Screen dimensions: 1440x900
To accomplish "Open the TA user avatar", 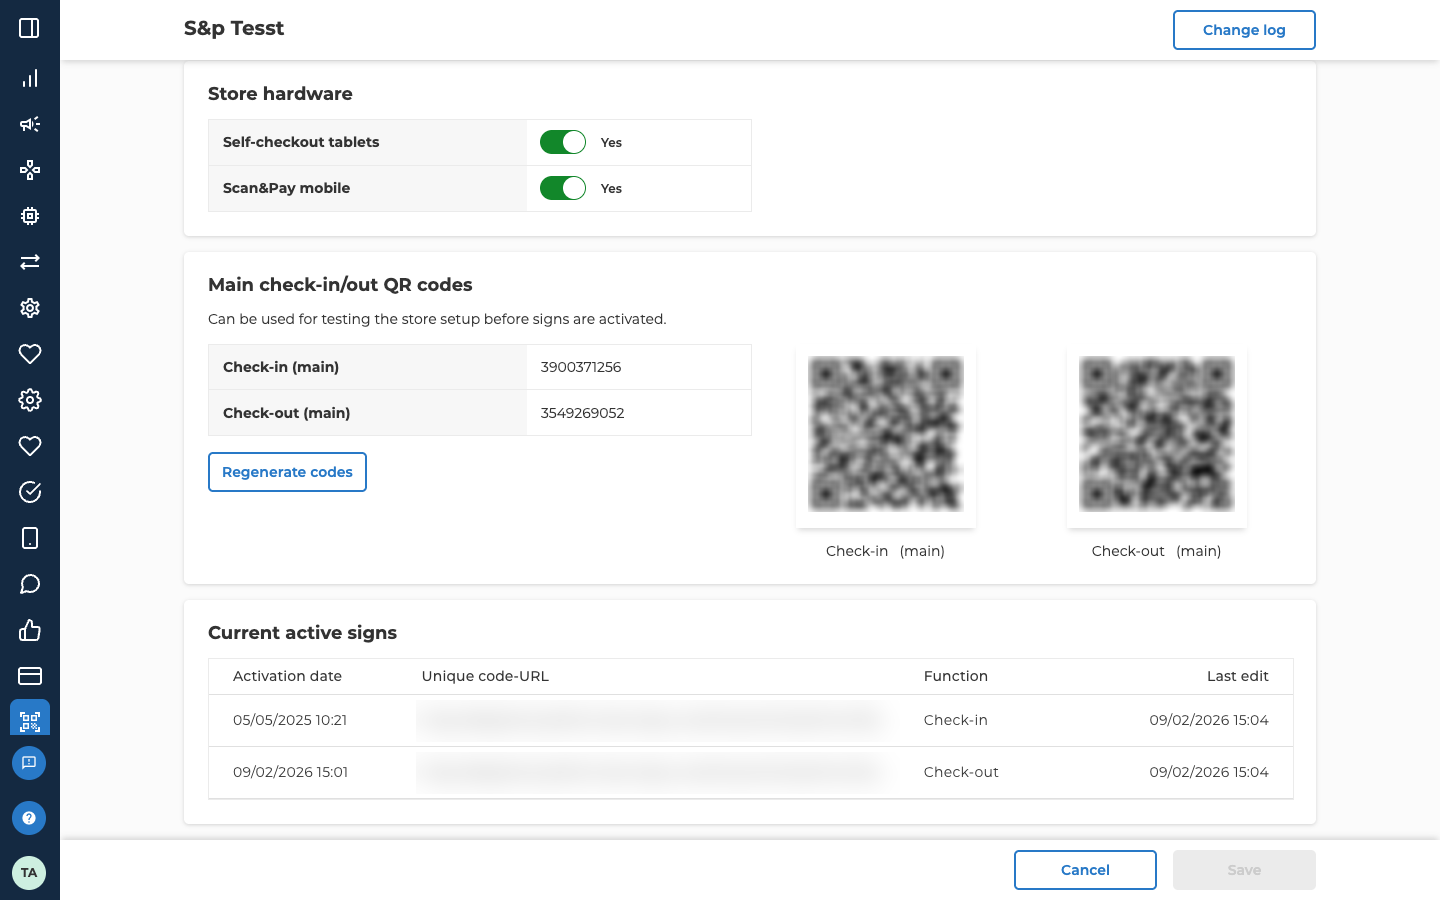I will pyautogui.click(x=29, y=873).
